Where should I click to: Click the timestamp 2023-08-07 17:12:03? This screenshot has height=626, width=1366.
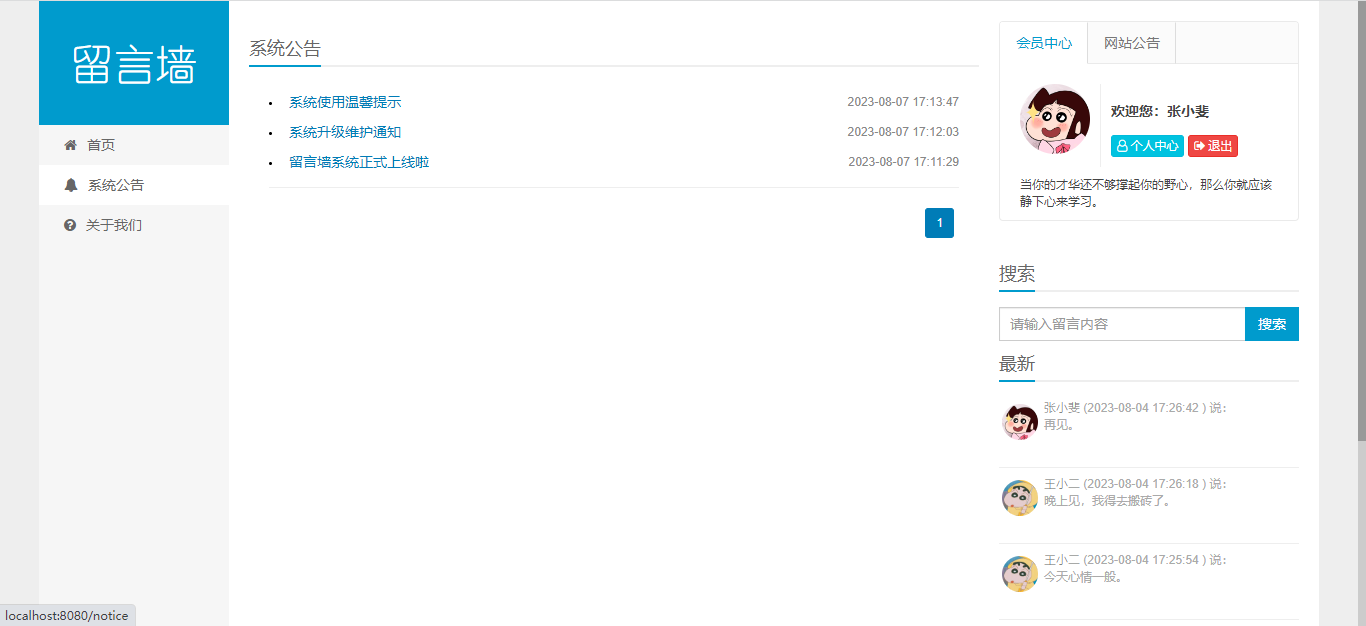[903, 132]
